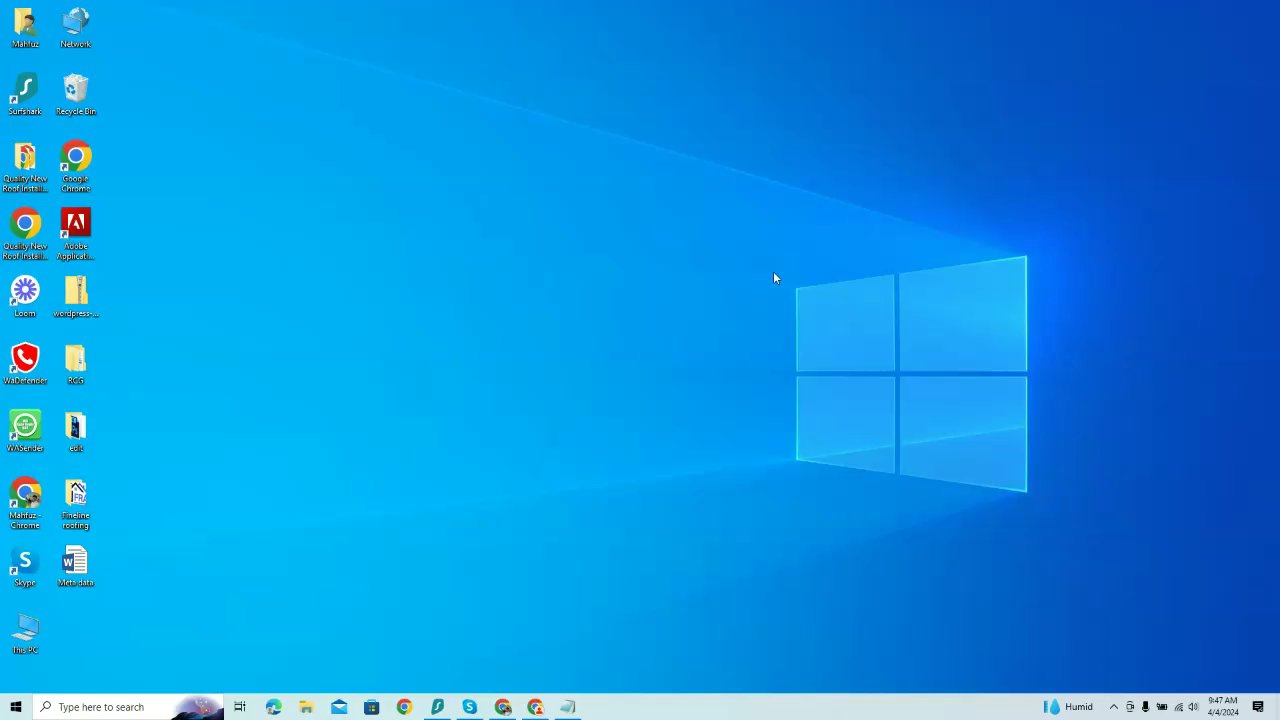Select the Recycle Bin desktop icon
Image resolution: width=1280 pixels, height=720 pixels.
click(x=76, y=95)
